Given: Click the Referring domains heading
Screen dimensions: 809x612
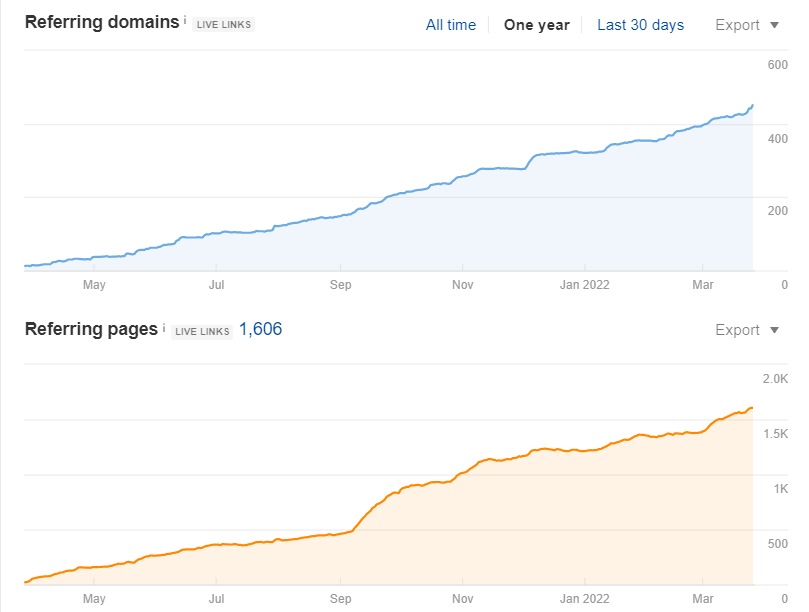Looking at the screenshot, I should click(101, 22).
